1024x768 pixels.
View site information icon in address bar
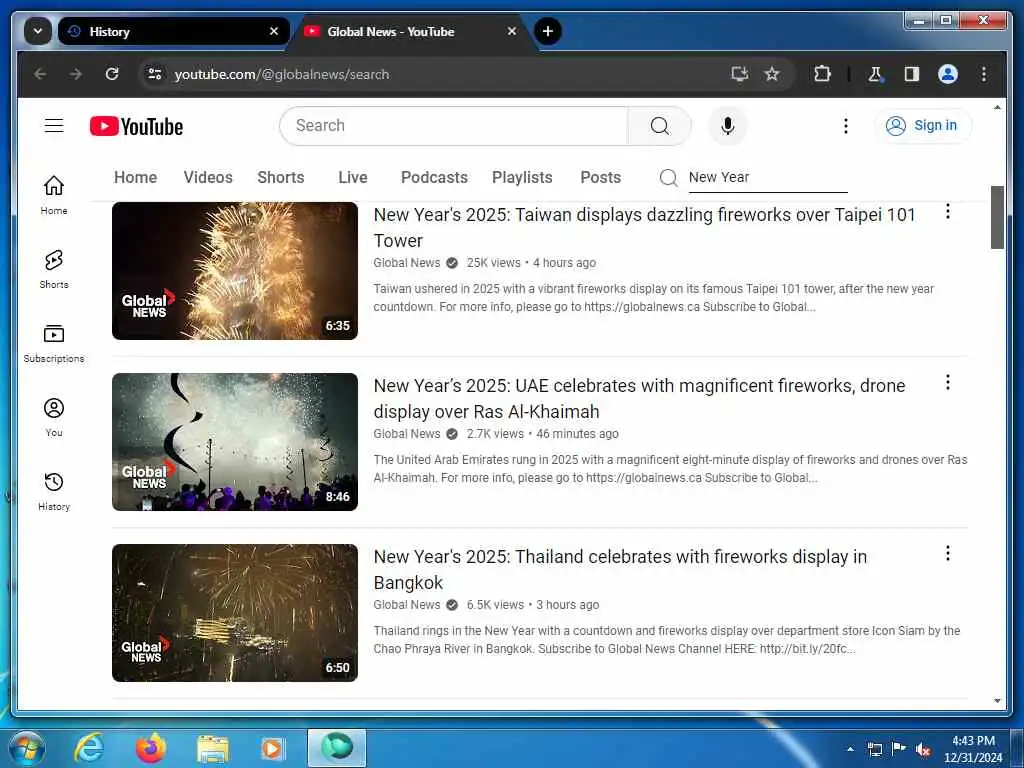(155, 74)
